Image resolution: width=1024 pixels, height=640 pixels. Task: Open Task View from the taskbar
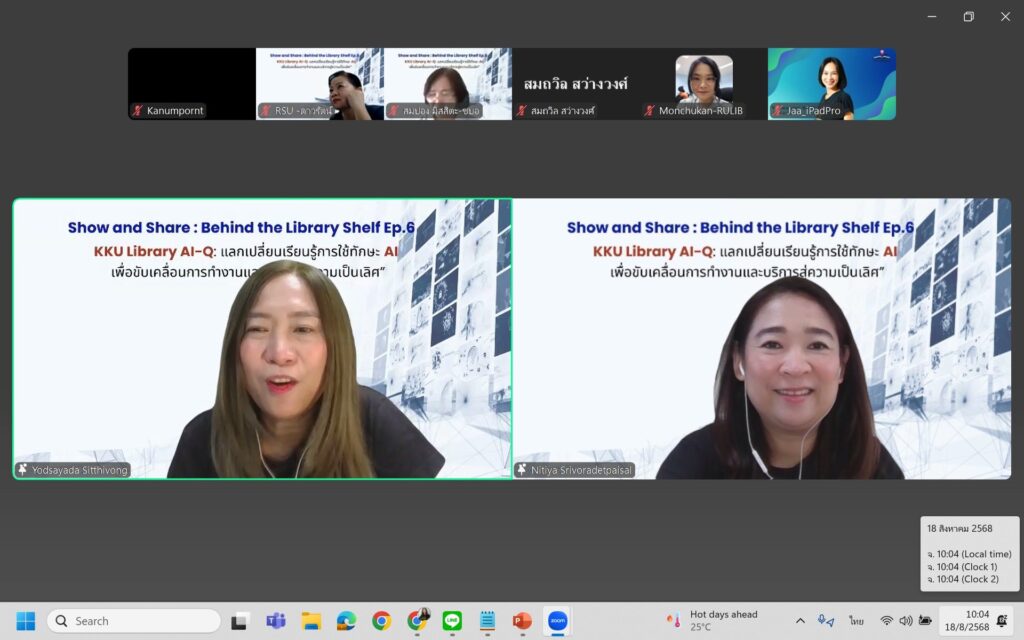coord(239,621)
